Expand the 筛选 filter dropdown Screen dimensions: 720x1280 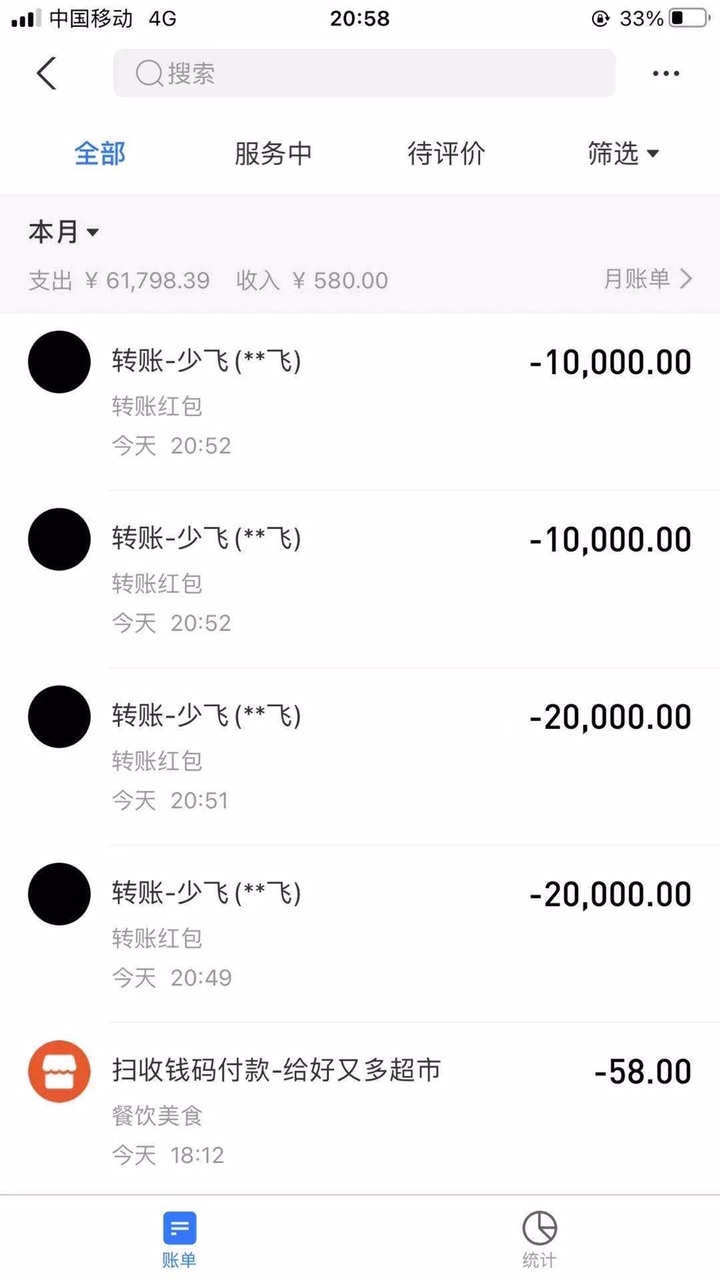pos(623,154)
